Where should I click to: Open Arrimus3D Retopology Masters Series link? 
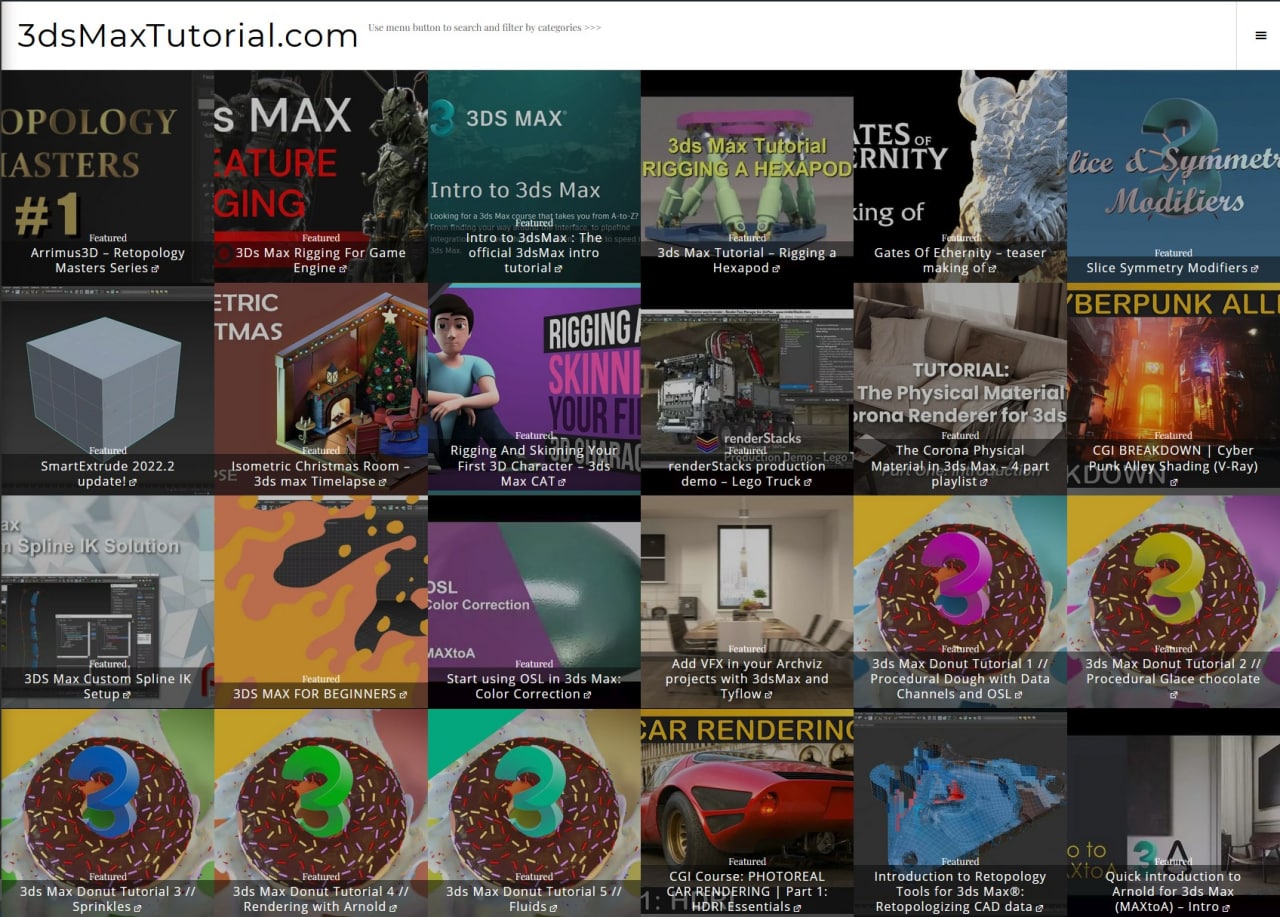(x=108, y=260)
